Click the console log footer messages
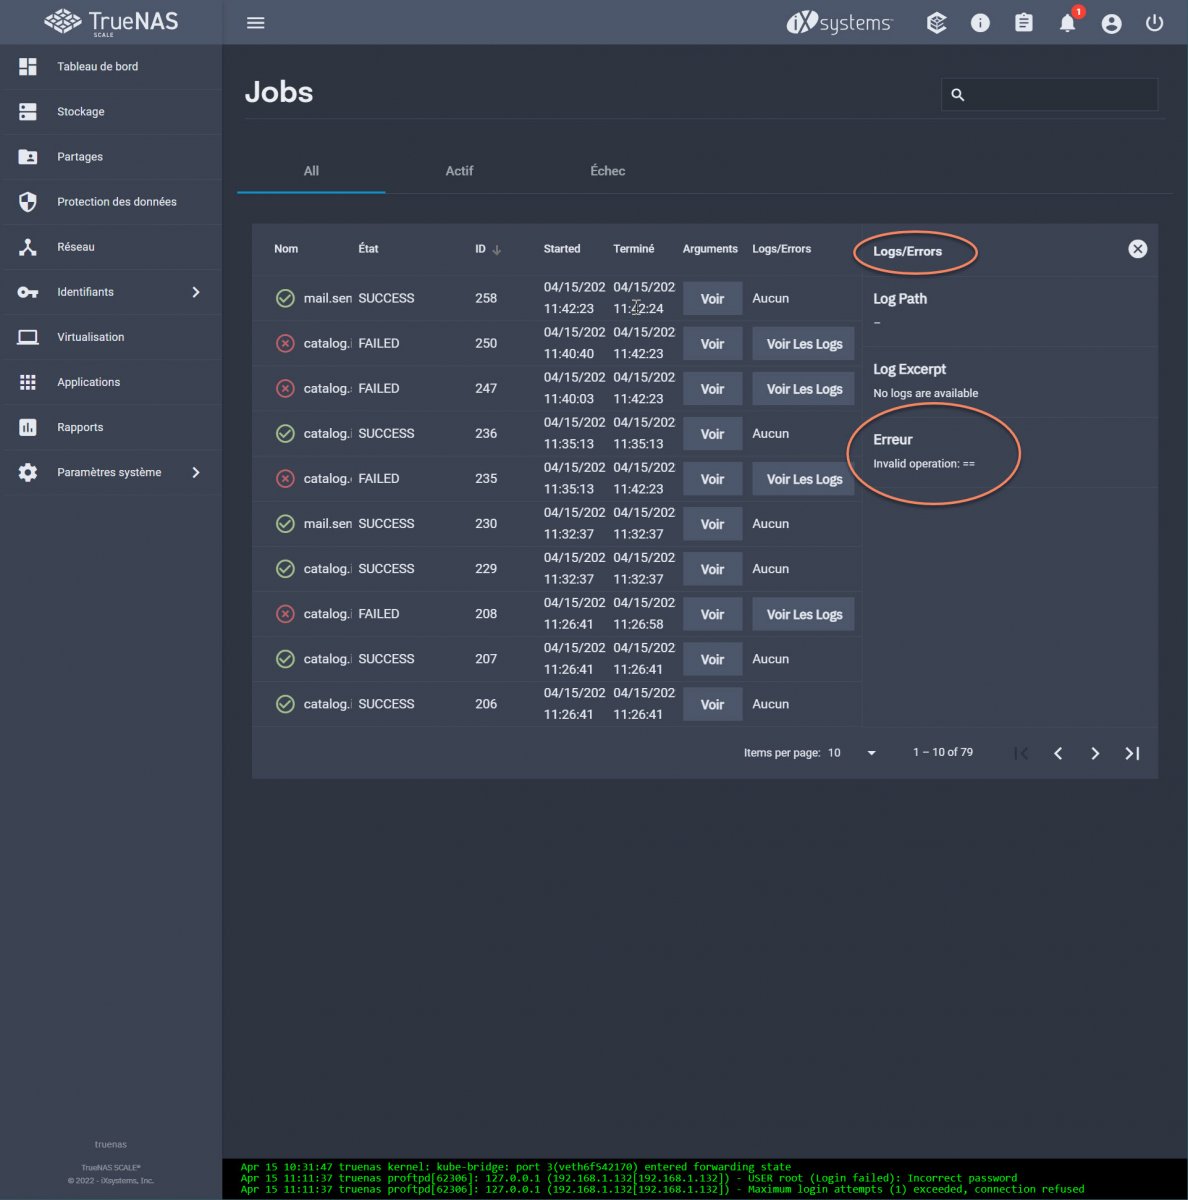The width and height of the screenshot is (1188, 1200). point(705,1178)
